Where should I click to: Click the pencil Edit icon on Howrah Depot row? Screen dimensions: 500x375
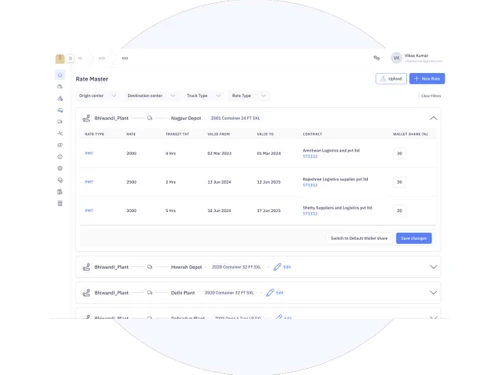(x=277, y=267)
